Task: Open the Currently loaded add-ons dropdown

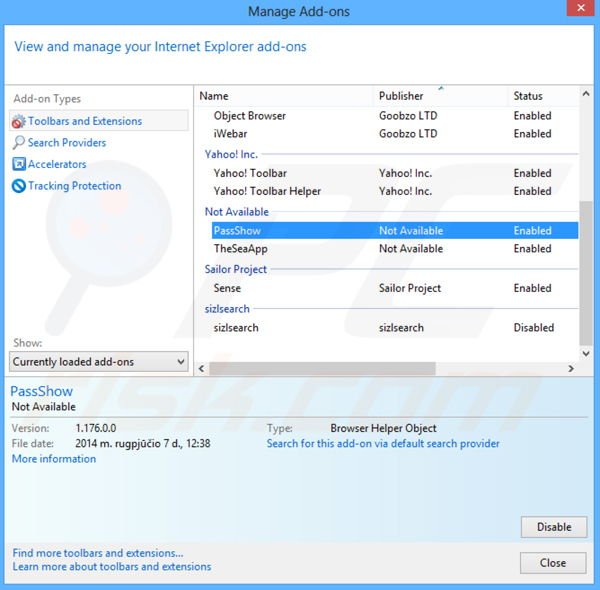Action: tap(98, 362)
